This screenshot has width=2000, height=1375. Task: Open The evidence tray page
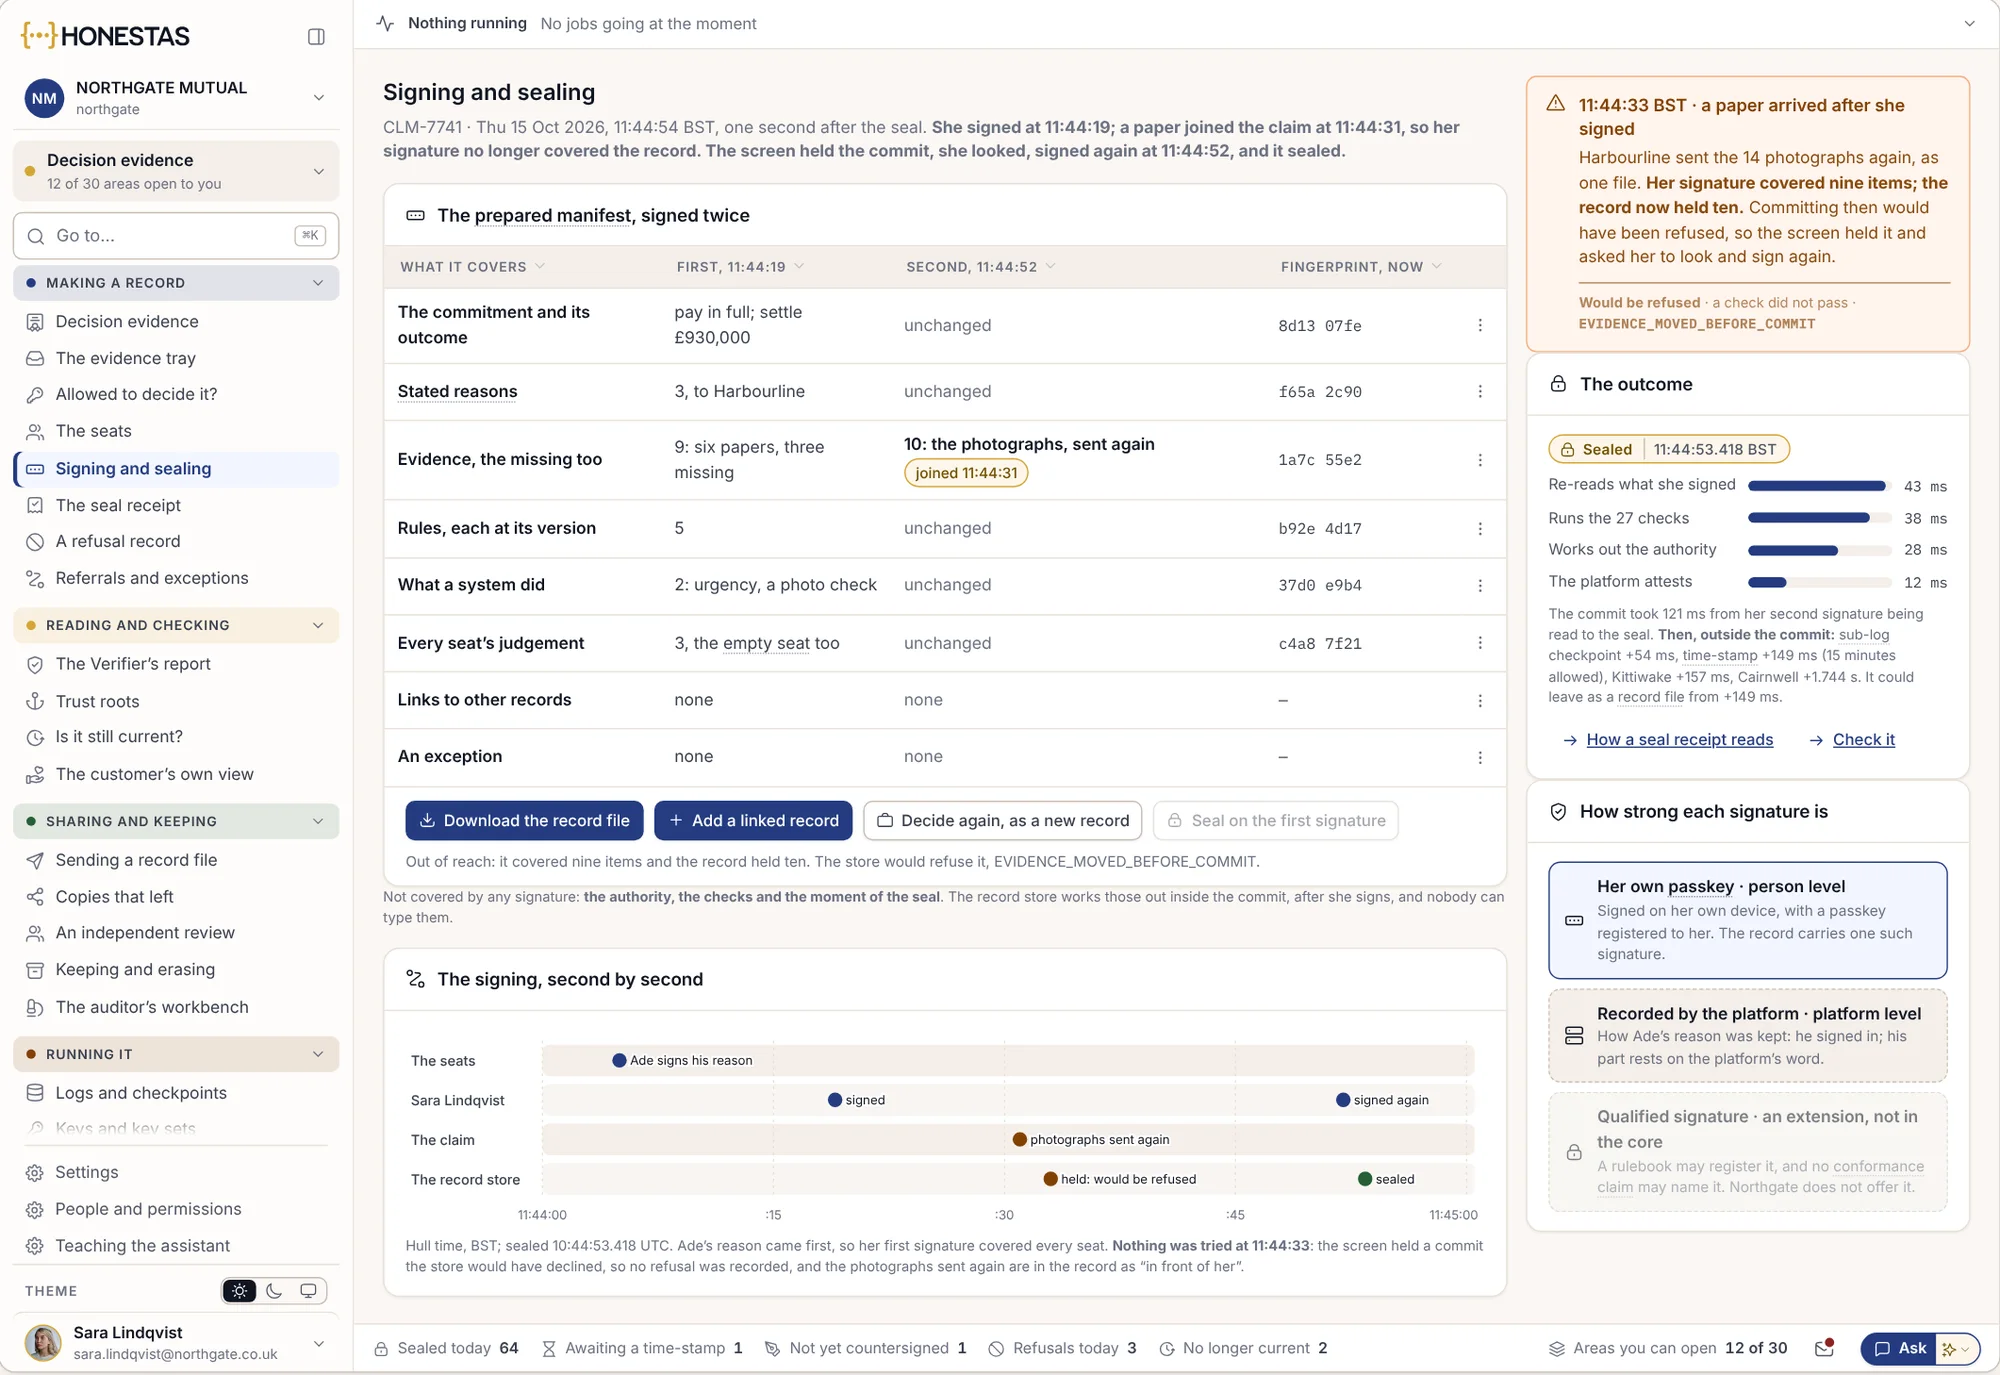(176, 358)
